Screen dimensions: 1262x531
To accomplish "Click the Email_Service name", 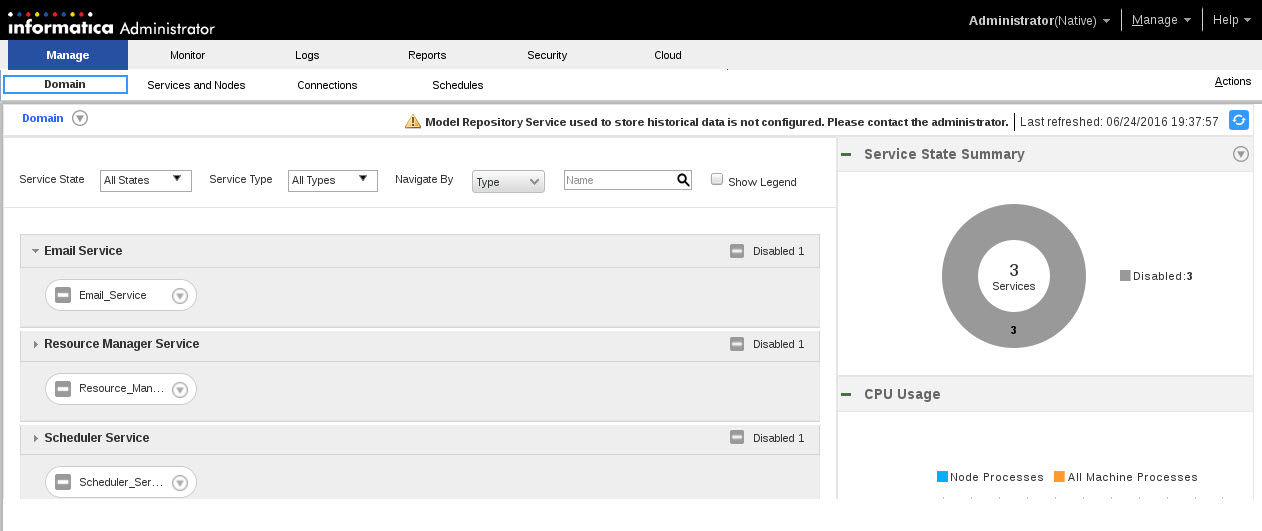I will [112, 295].
